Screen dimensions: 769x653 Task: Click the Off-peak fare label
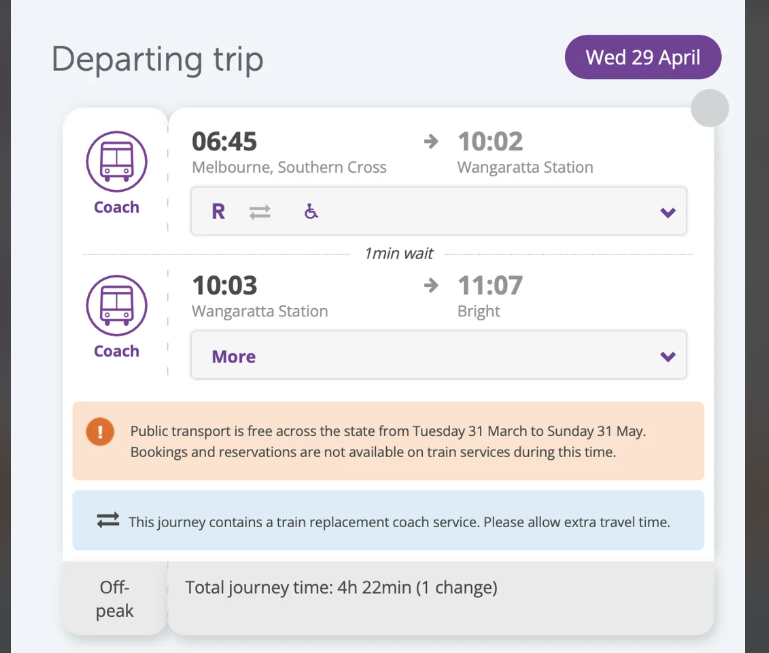pos(115,598)
